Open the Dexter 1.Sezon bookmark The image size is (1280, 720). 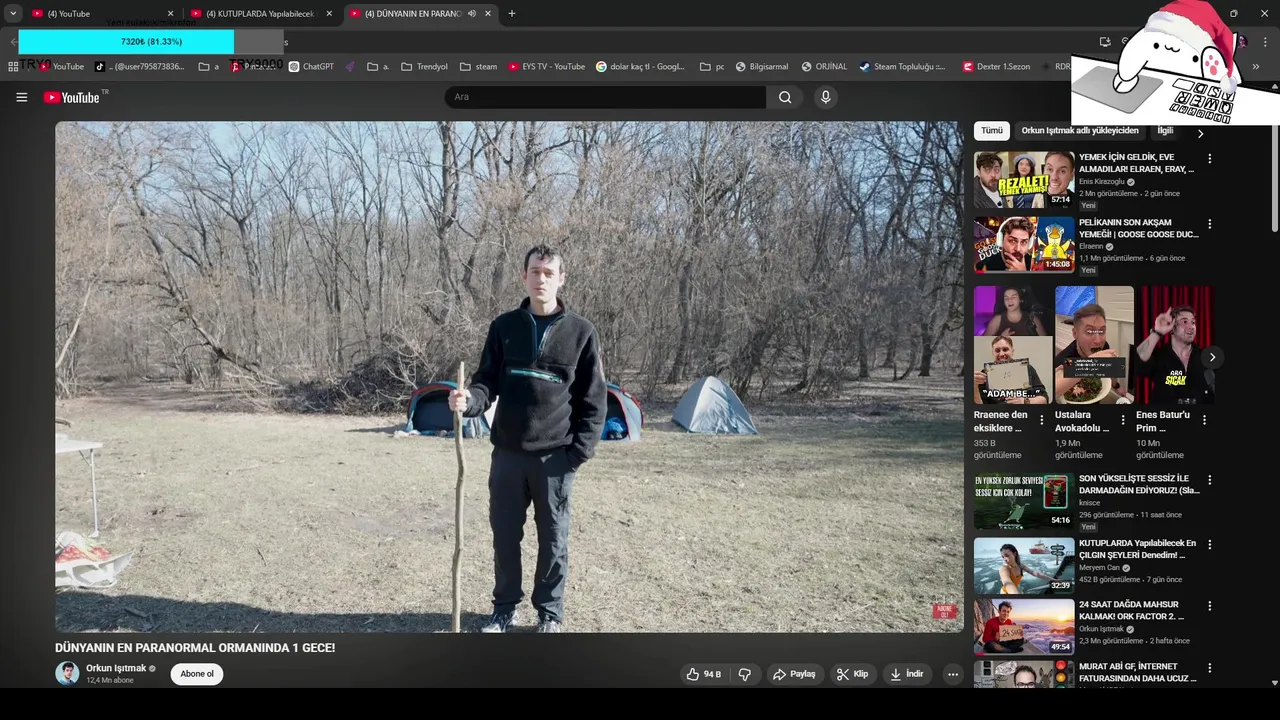996,67
